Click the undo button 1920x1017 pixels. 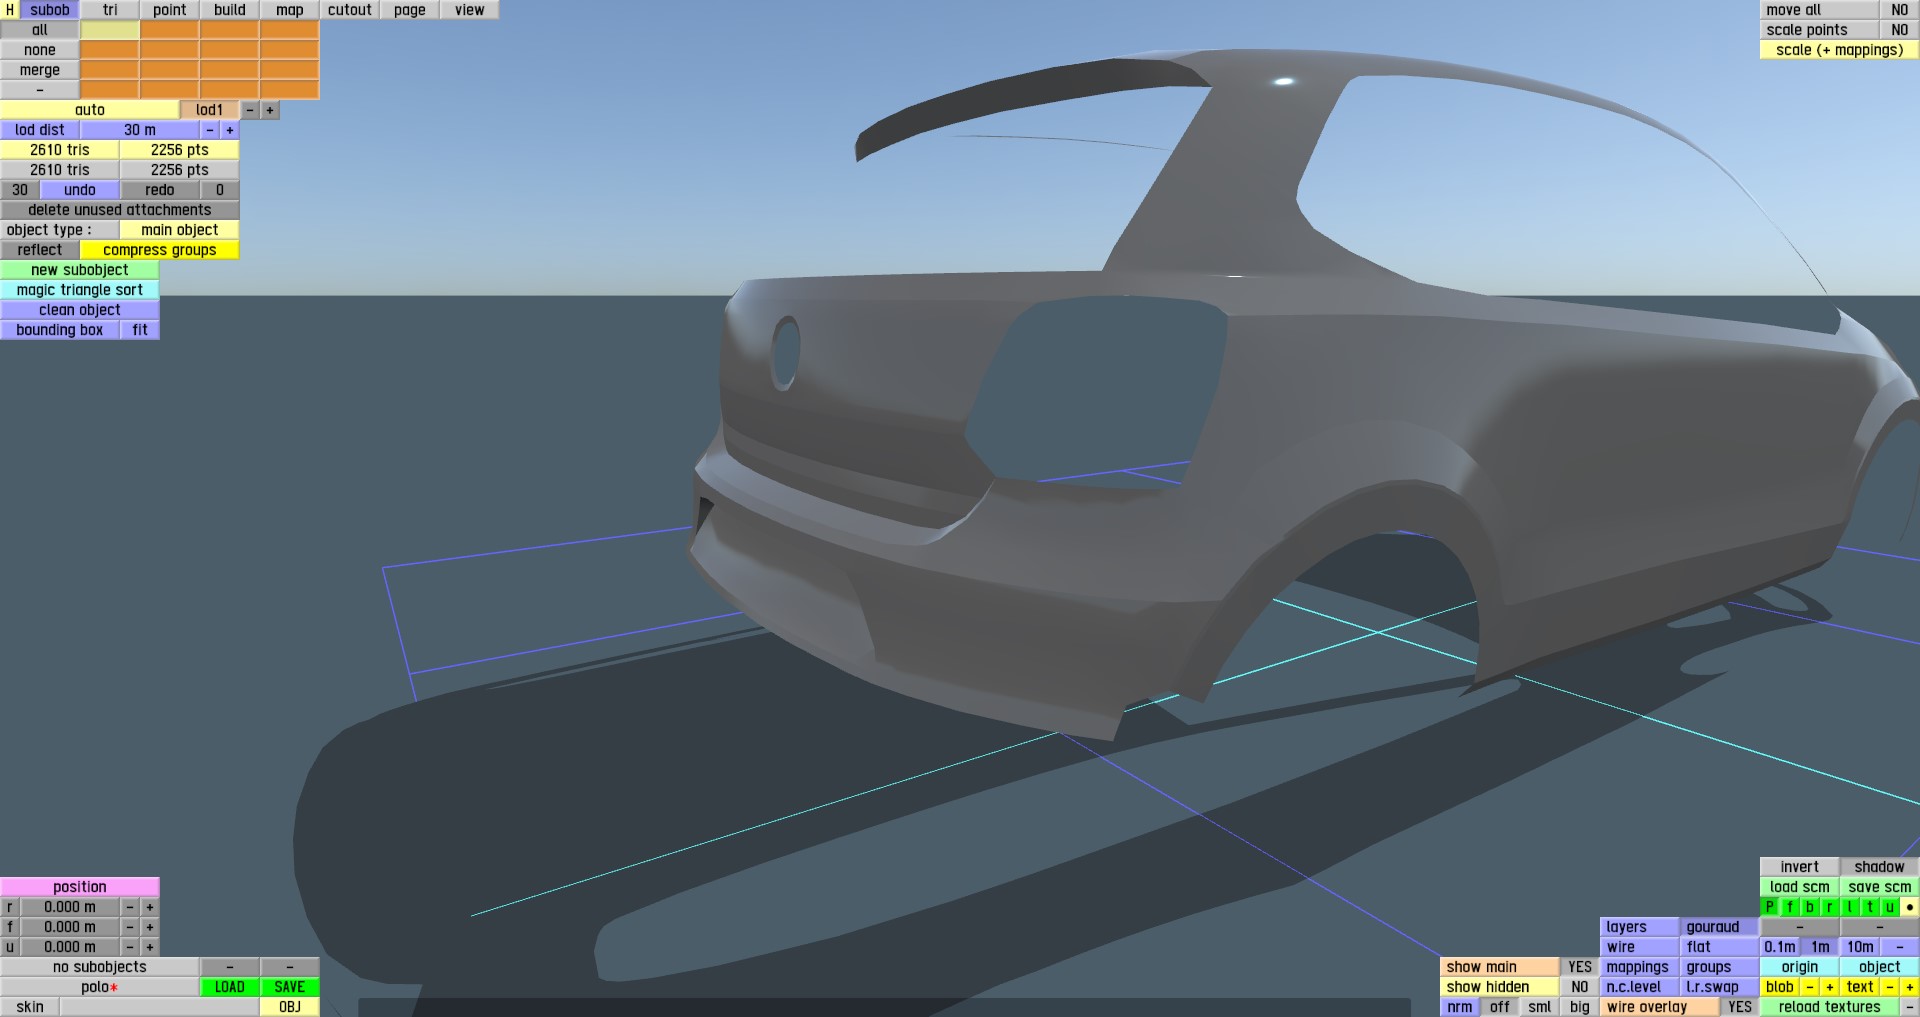click(x=80, y=190)
